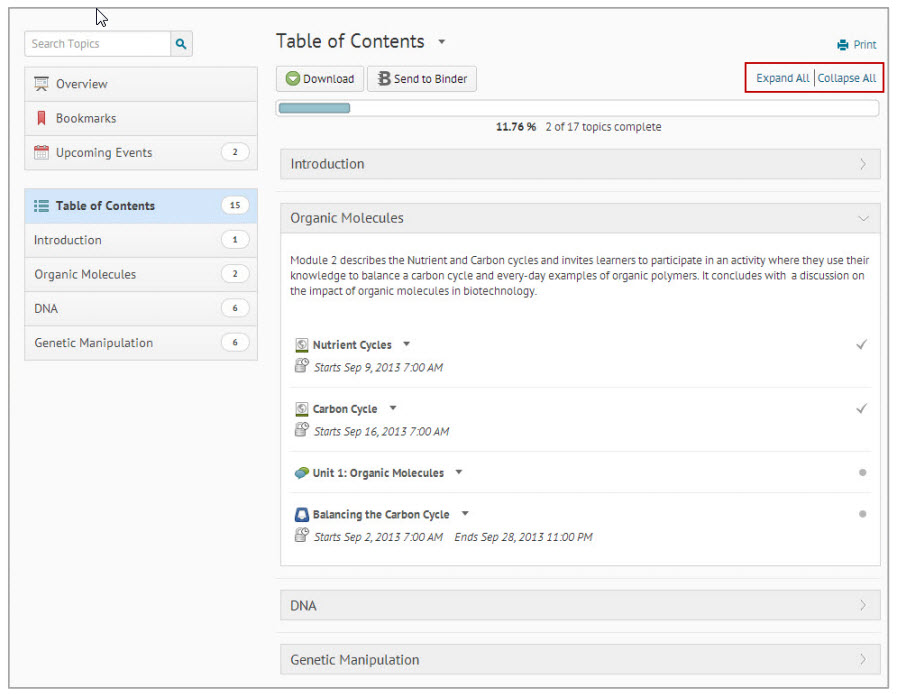Click Balancing the Carbon Cycle dropbox icon
Screen dimensions: 898x694
(x=302, y=515)
